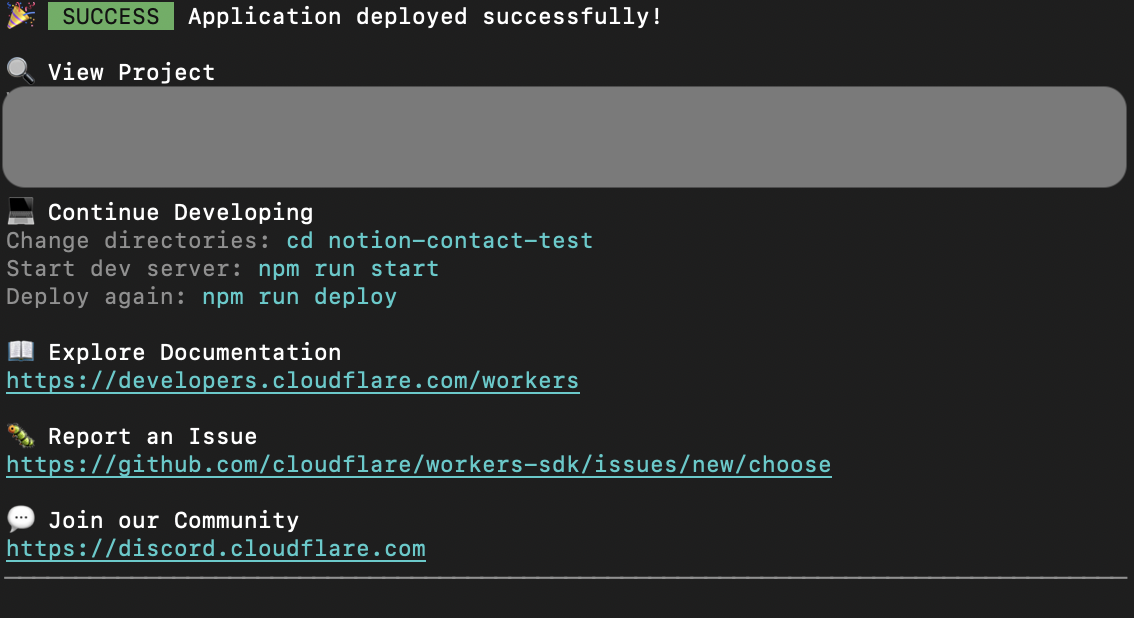Image resolution: width=1134 pixels, height=618 pixels.
Task: Click the 'npm run deploy' command
Action: [x=299, y=297]
